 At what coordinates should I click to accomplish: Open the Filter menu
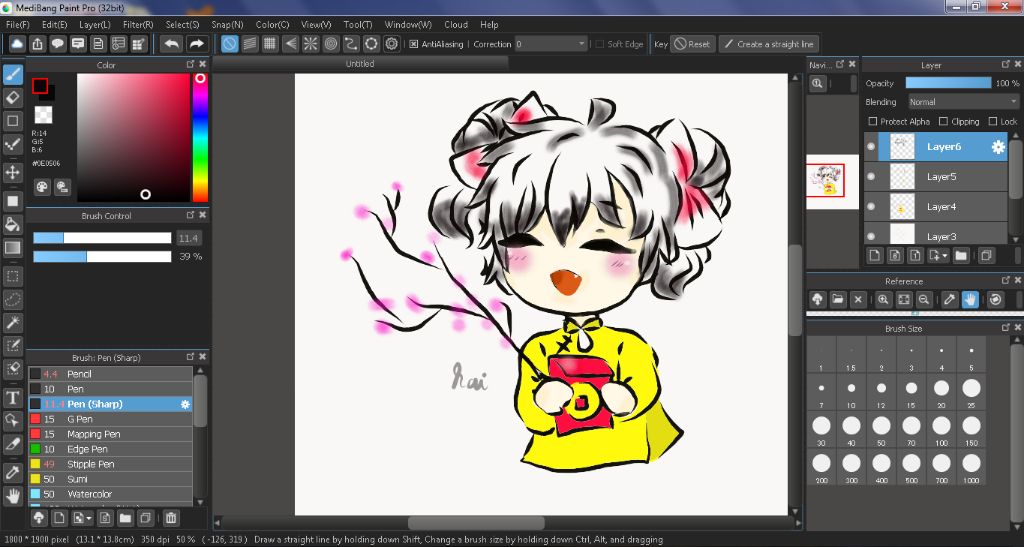pos(138,25)
